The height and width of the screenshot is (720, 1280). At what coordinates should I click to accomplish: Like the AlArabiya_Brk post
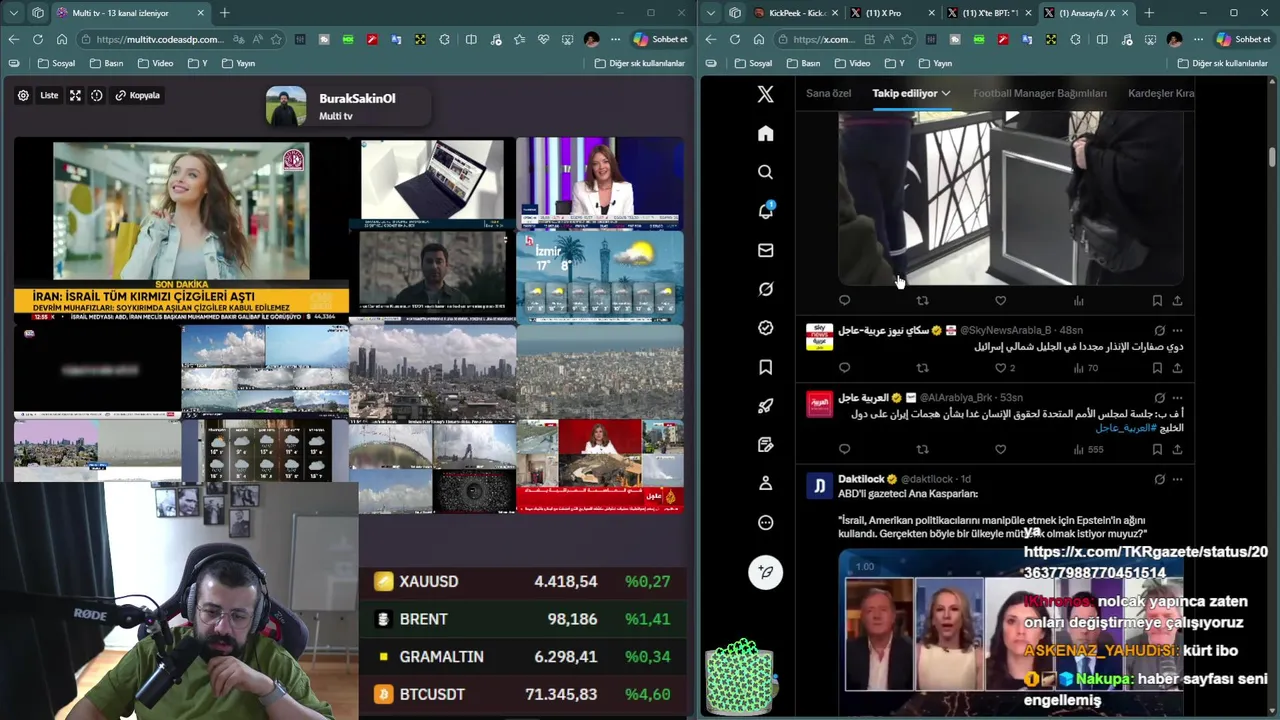(x=1000, y=449)
